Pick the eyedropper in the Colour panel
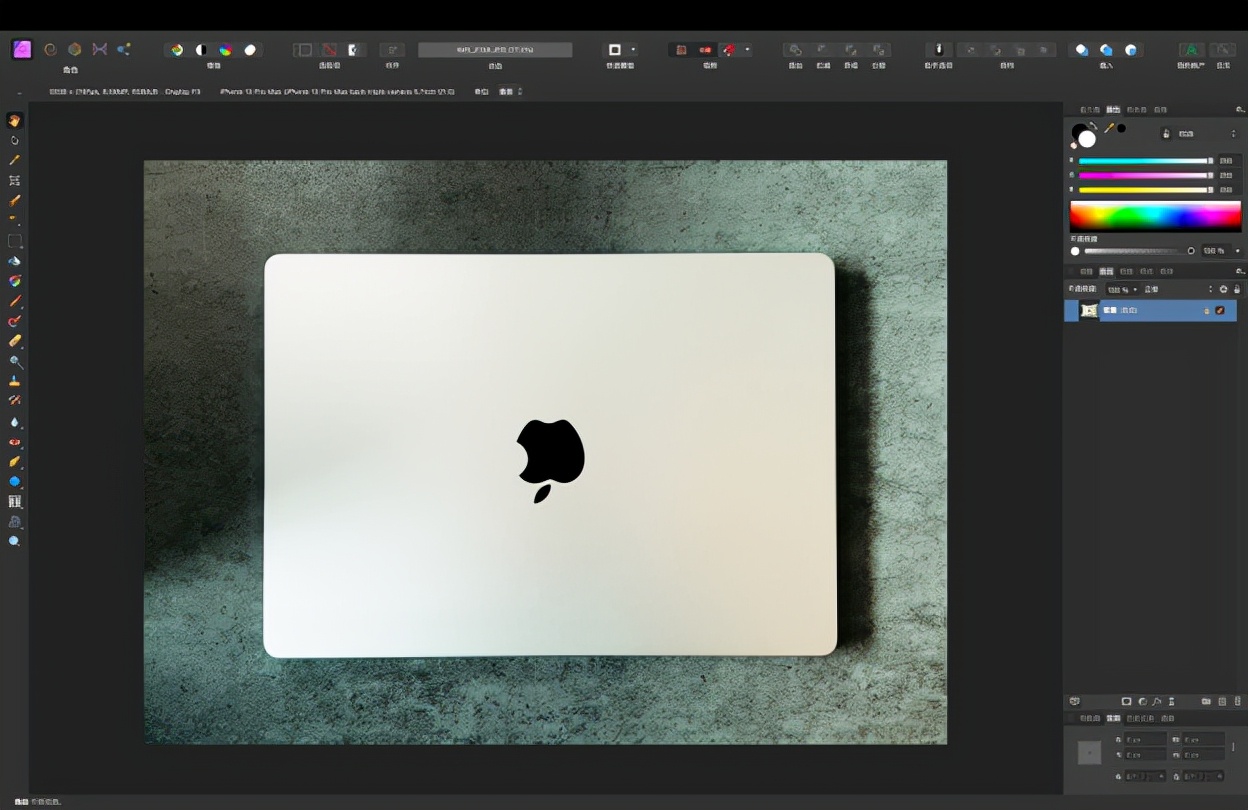The image size is (1248, 810). tap(1109, 128)
